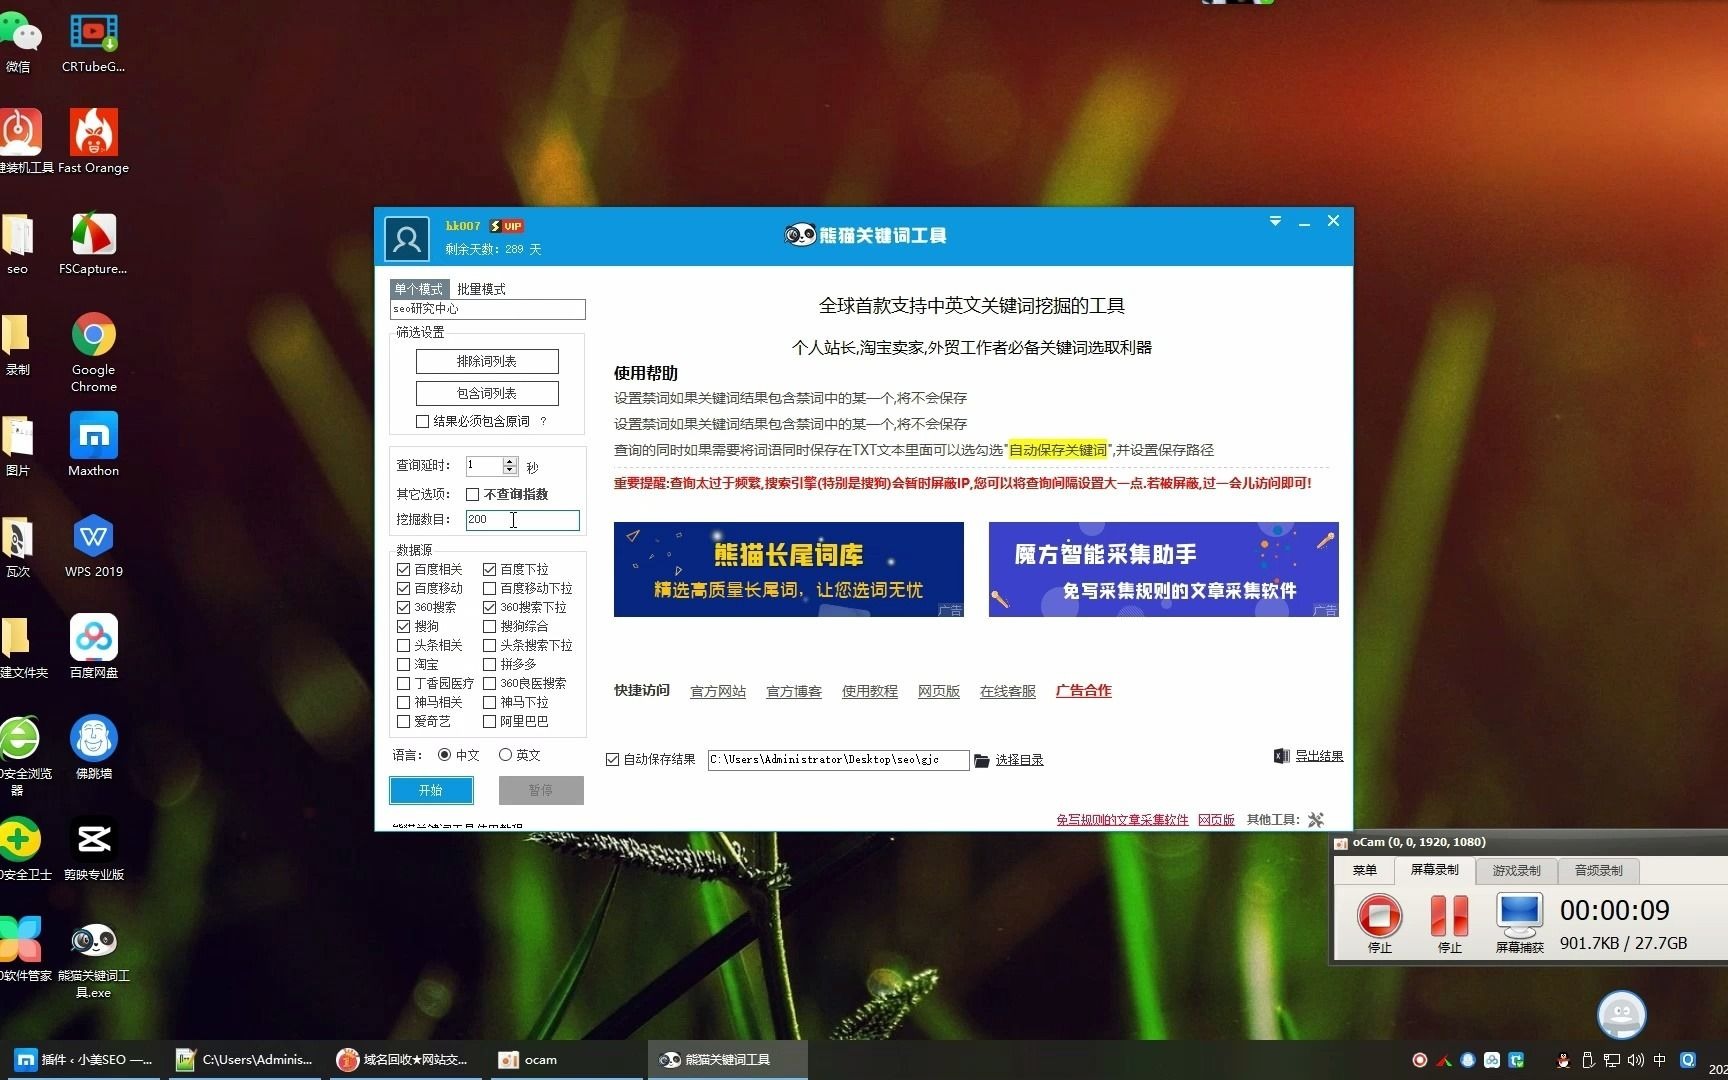Click the folder icon next to 选择目录
Screen dimensions: 1728x1080
tap(982, 761)
